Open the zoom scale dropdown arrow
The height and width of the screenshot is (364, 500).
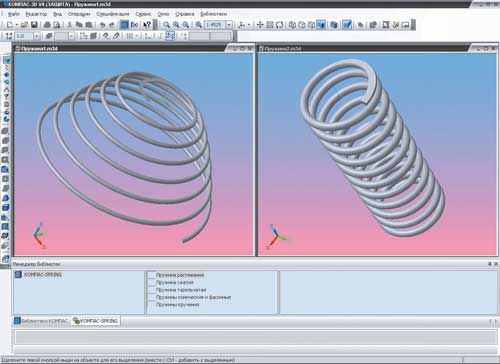[229, 25]
